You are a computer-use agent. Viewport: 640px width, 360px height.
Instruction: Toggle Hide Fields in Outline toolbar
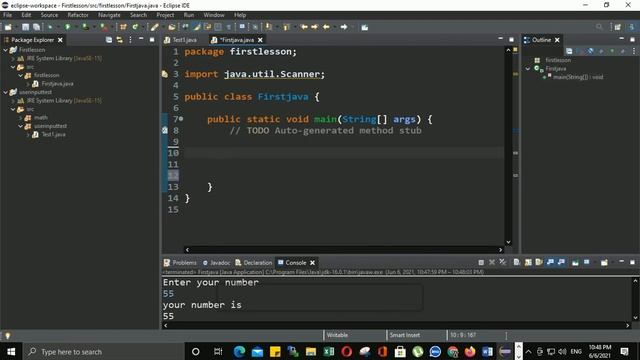point(590,51)
